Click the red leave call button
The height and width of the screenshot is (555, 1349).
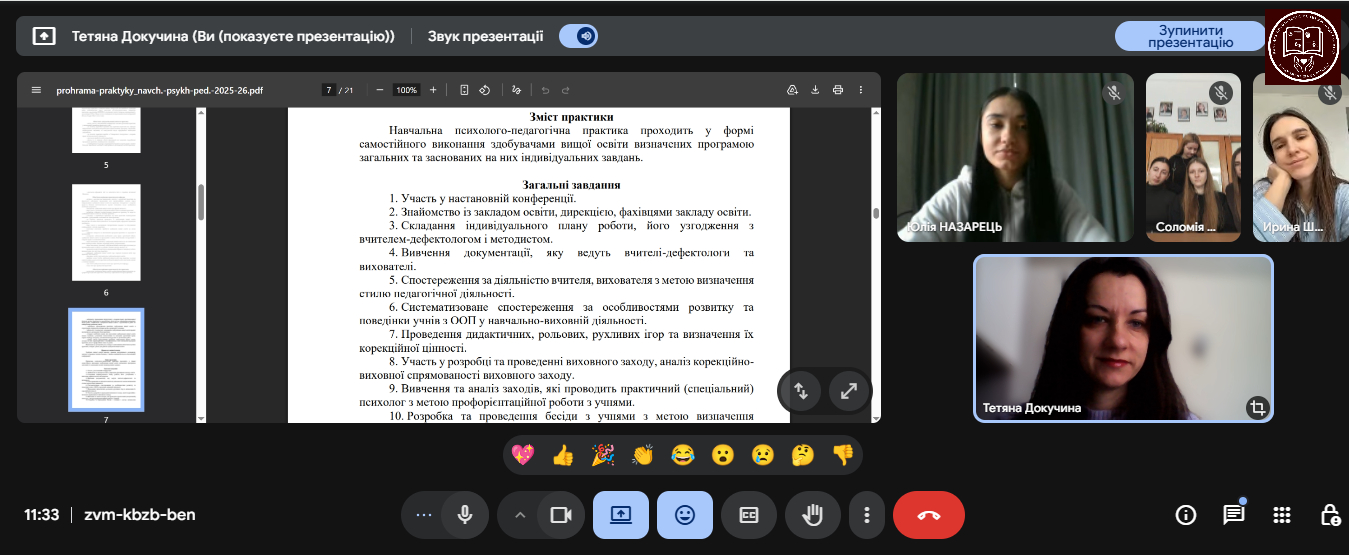pyautogui.click(x=928, y=515)
